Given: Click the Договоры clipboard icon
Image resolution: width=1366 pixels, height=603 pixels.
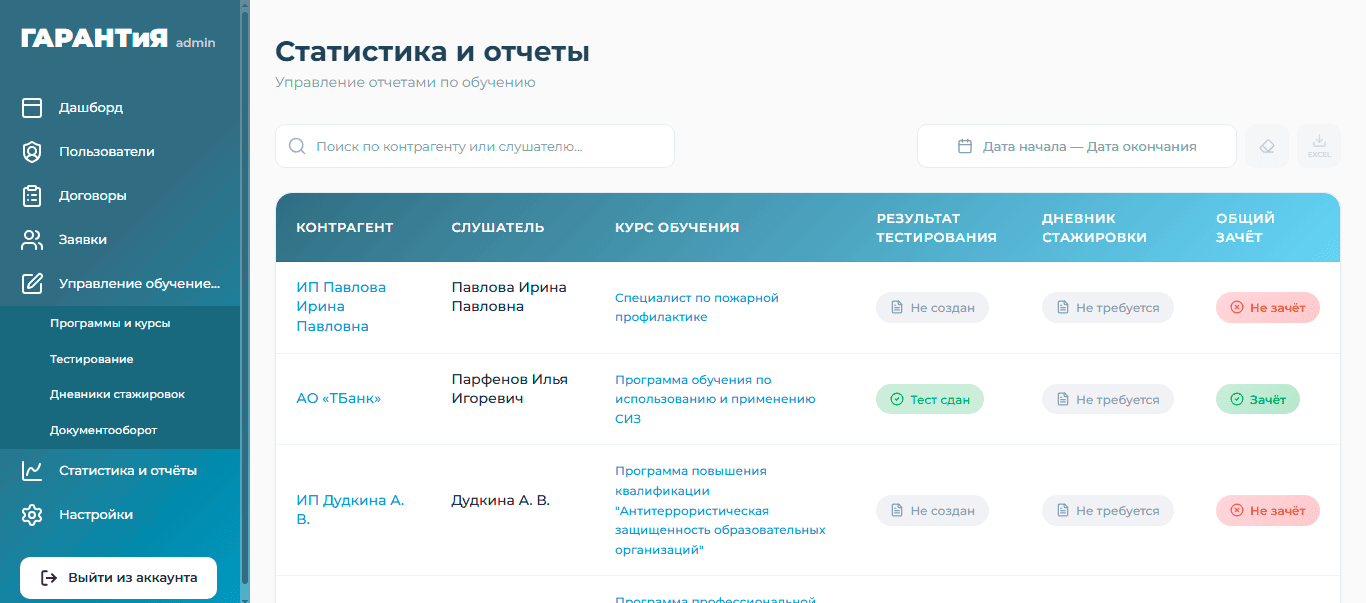Looking at the screenshot, I should pos(32,195).
